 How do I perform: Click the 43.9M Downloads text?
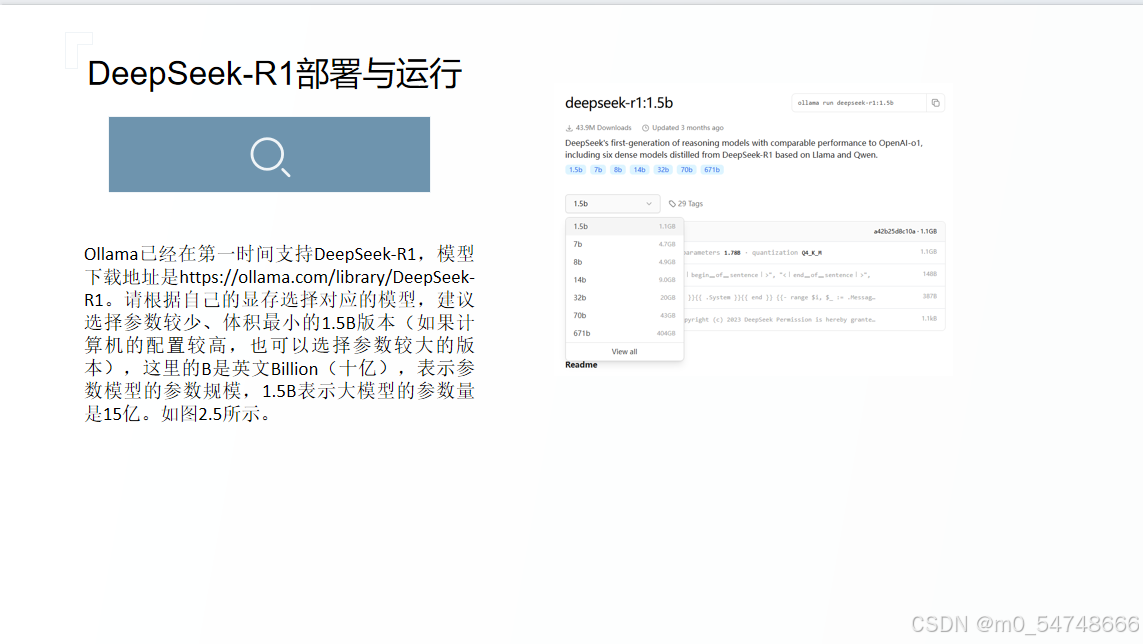click(x=604, y=128)
